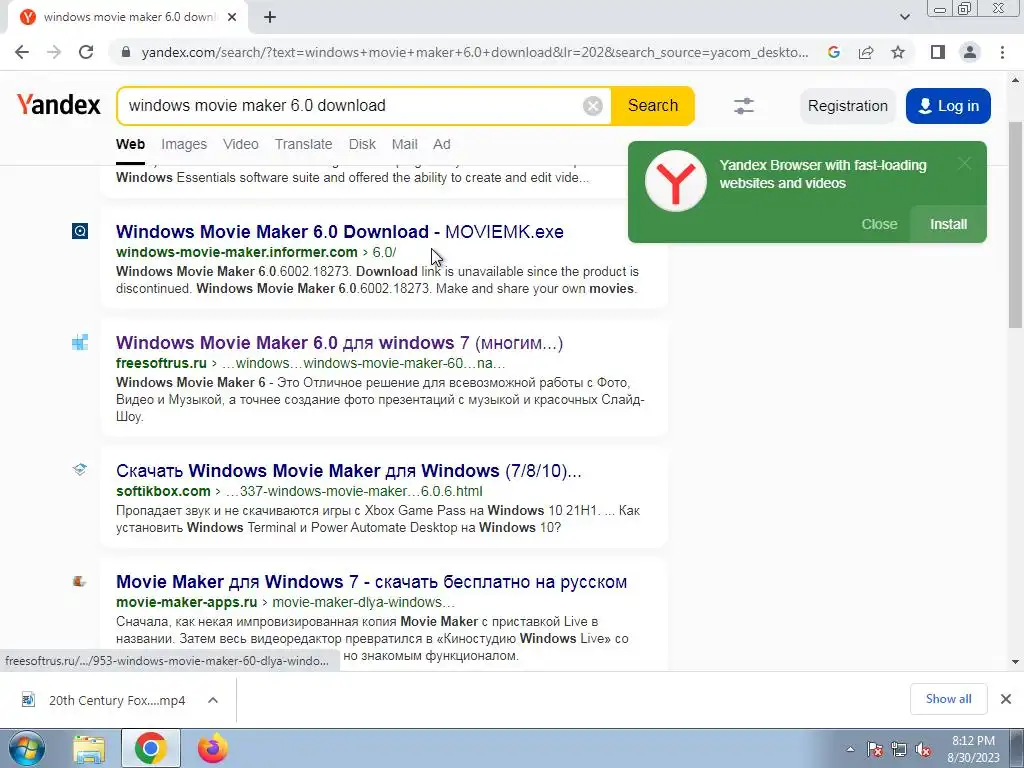Click the Yandex logo

click(58, 105)
